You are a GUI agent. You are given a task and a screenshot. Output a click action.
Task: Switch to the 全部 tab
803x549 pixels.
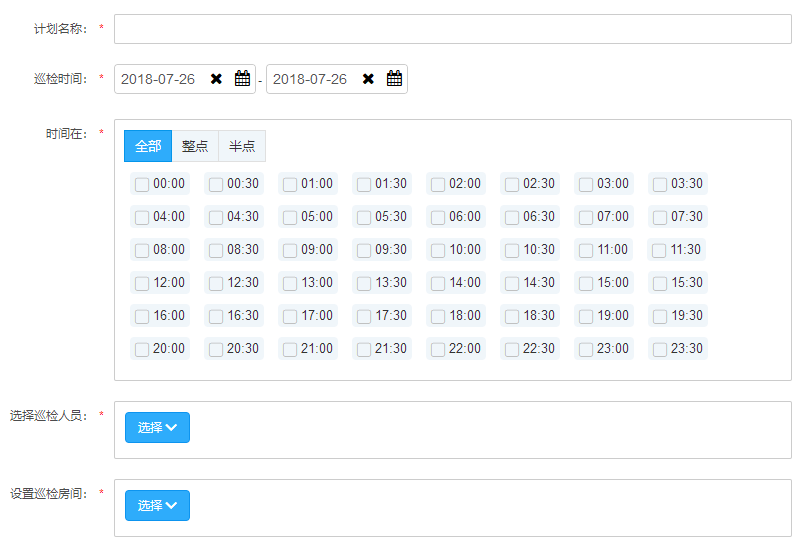click(148, 146)
